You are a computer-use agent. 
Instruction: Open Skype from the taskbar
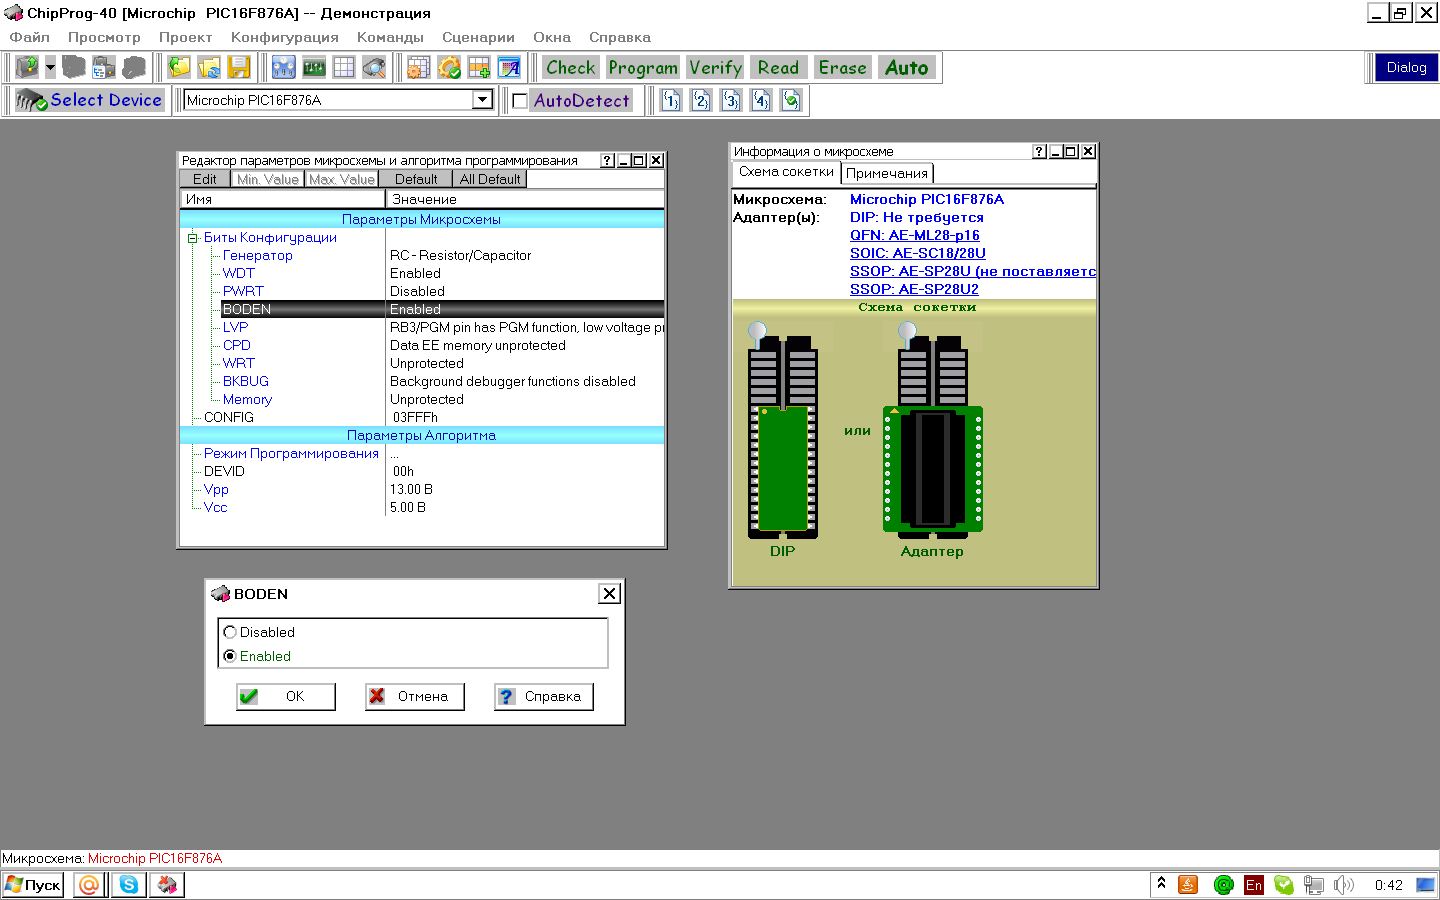(x=129, y=885)
